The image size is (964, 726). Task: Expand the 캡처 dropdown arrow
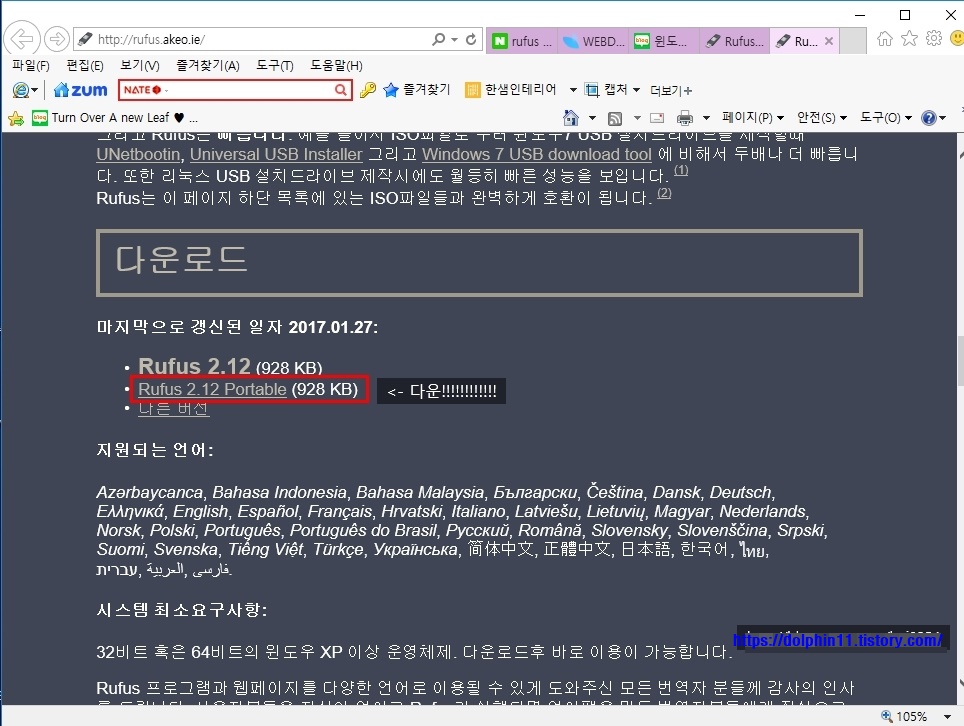(636, 90)
